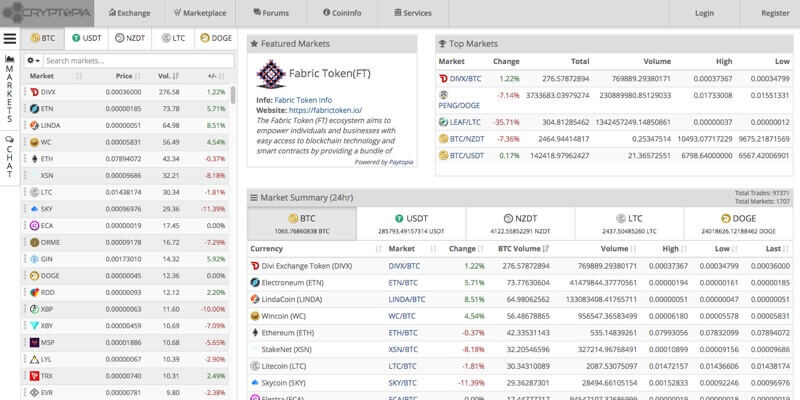The width and height of the screenshot is (800, 400).
Task: Click the XBP coin icon in market list
Action: coord(34,309)
